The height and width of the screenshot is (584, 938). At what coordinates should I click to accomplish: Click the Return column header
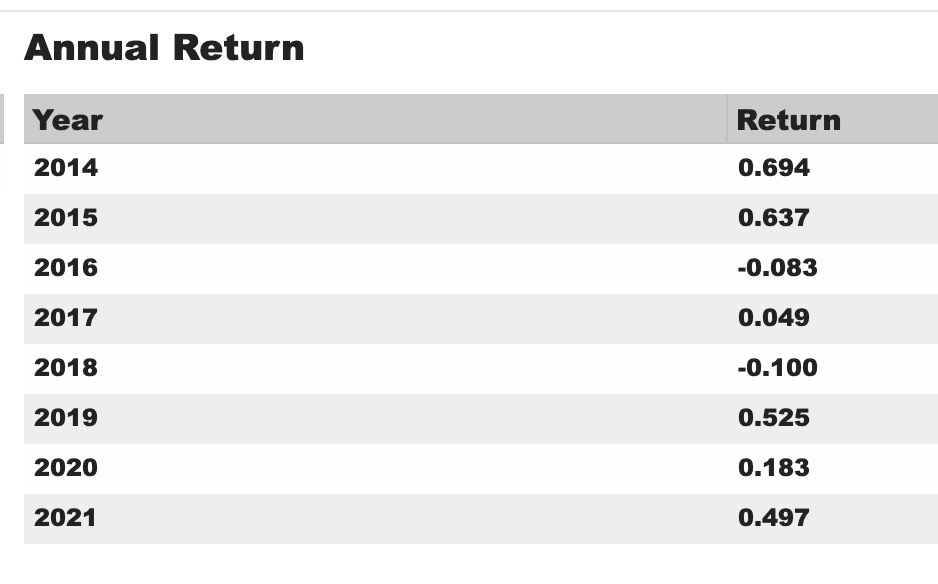tap(788, 120)
